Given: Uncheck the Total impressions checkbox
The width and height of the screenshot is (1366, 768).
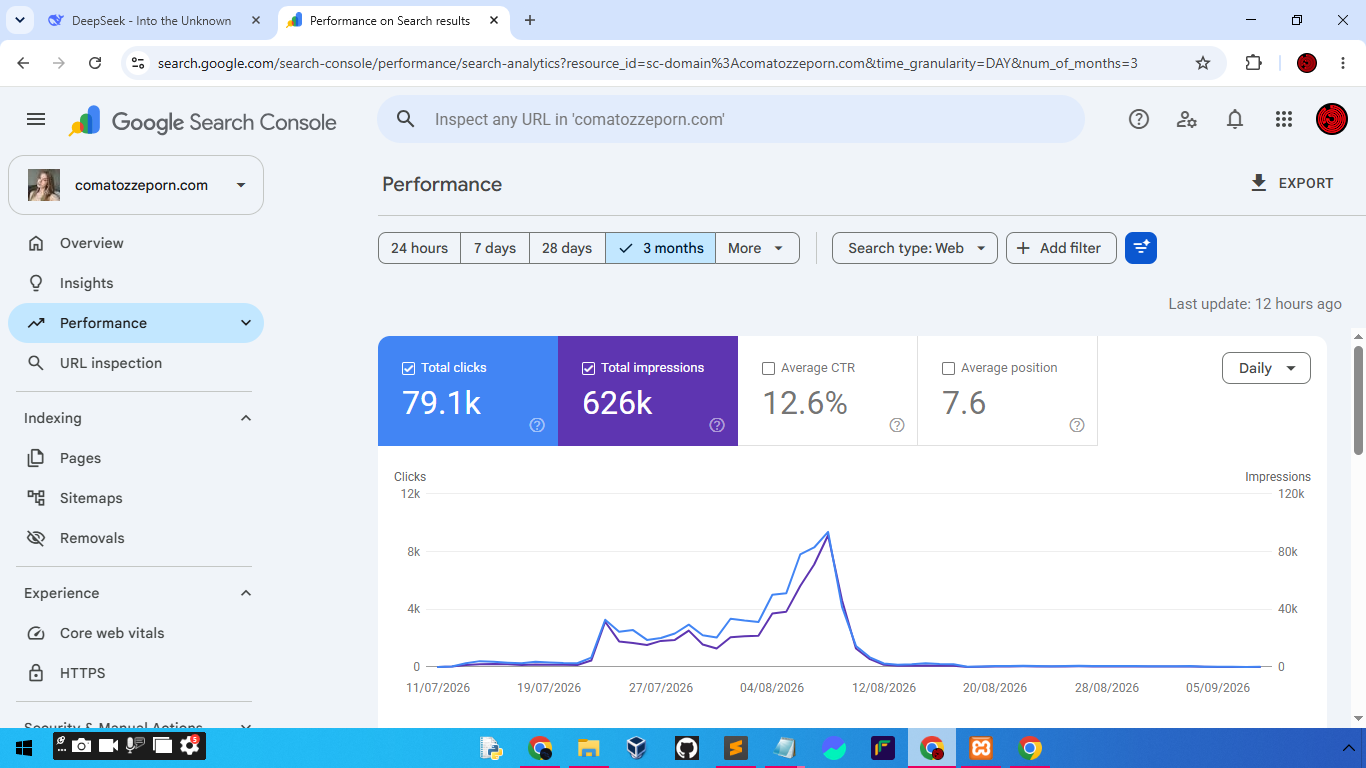Looking at the screenshot, I should pos(588,368).
